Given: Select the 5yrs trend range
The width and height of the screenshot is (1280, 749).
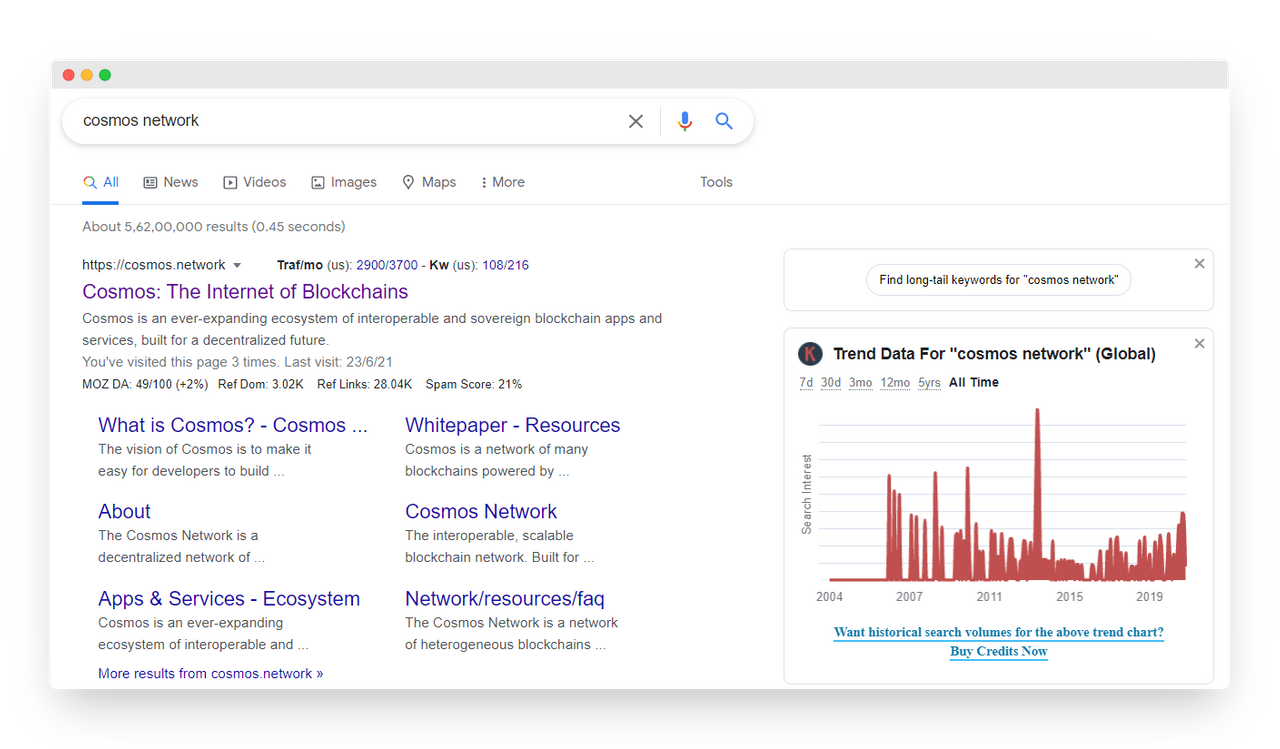Looking at the screenshot, I should point(929,383).
